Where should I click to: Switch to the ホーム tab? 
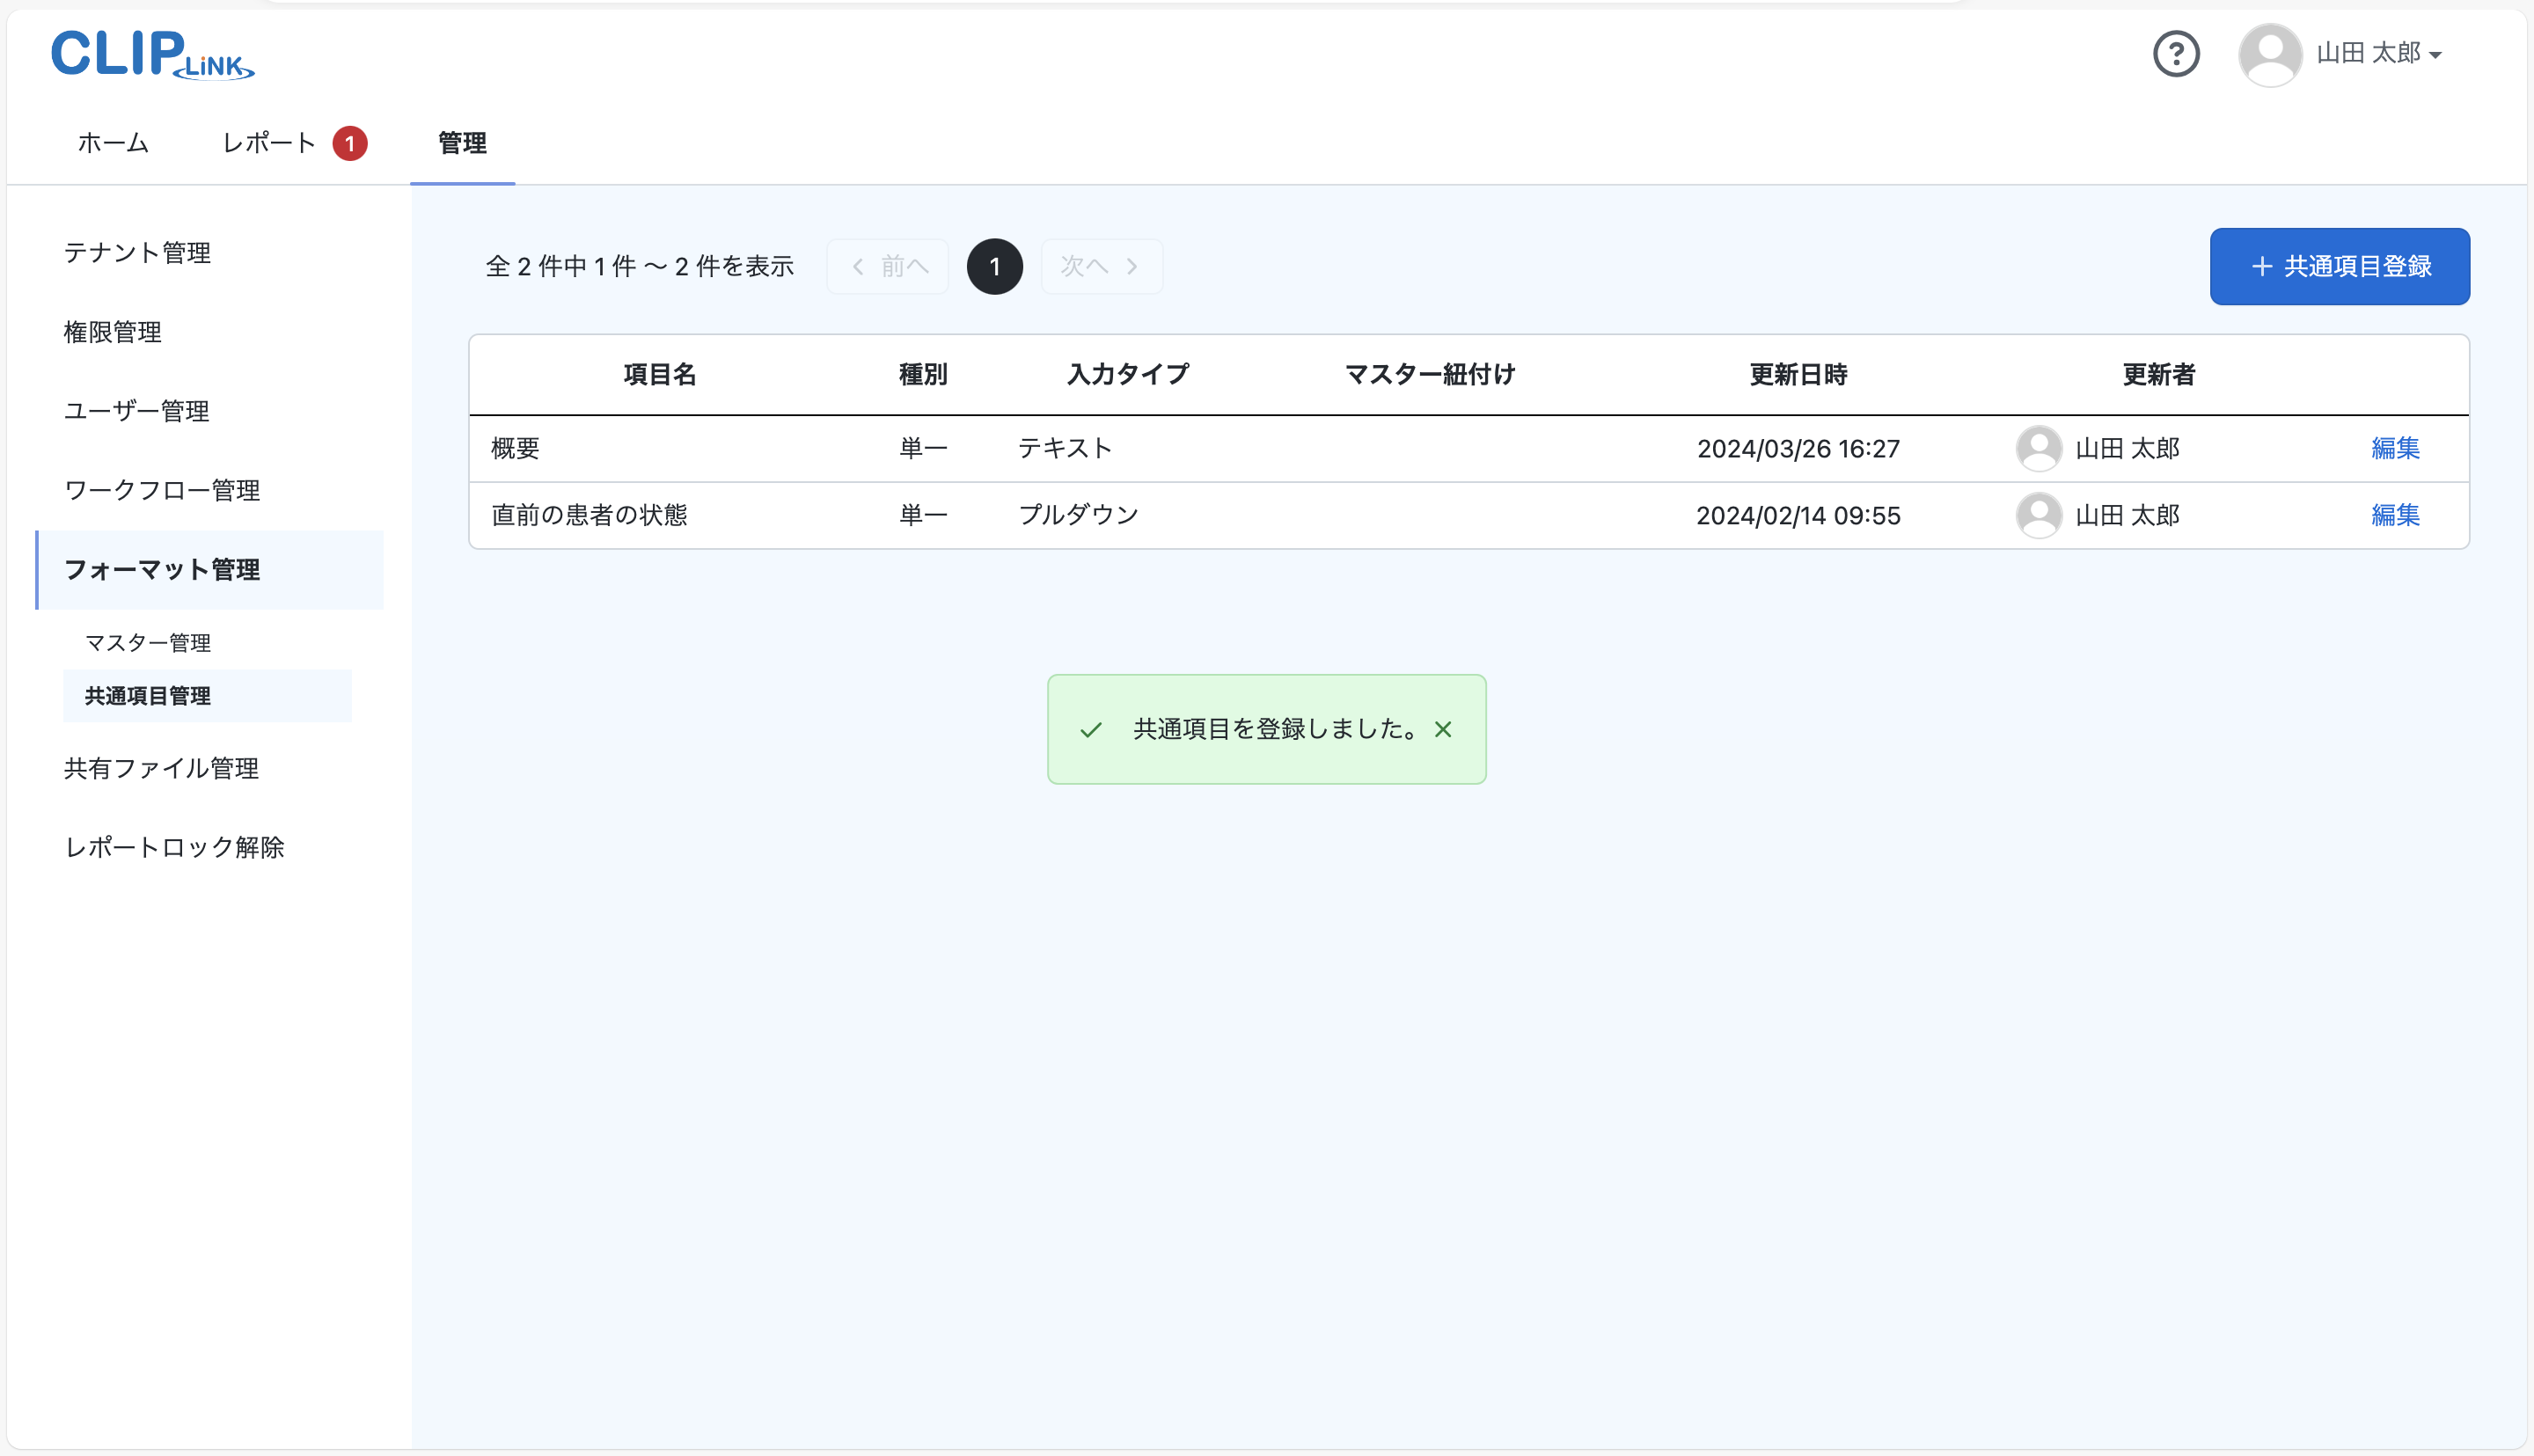point(112,143)
